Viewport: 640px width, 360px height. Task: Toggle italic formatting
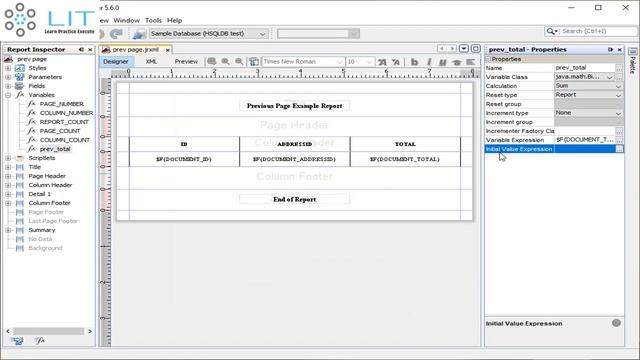coord(429,62)
